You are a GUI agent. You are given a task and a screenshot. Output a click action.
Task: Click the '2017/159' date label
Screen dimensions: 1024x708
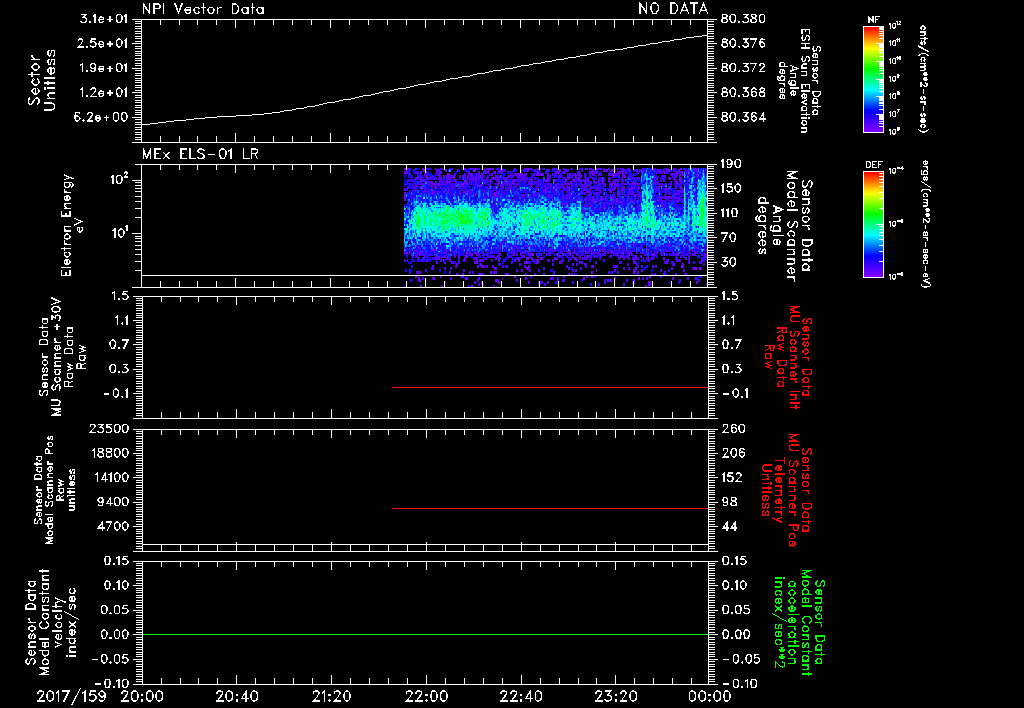tap(71, 696)
